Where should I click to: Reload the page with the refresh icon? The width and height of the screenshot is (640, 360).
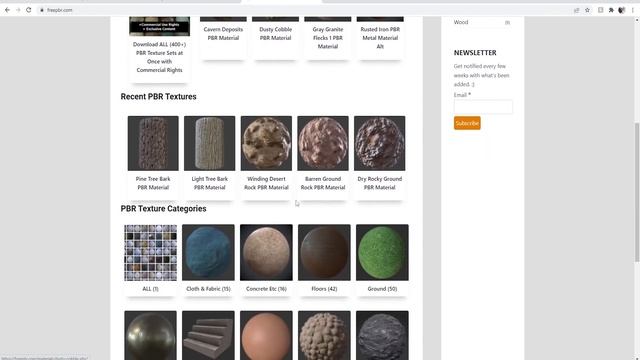tap(29, 10)
